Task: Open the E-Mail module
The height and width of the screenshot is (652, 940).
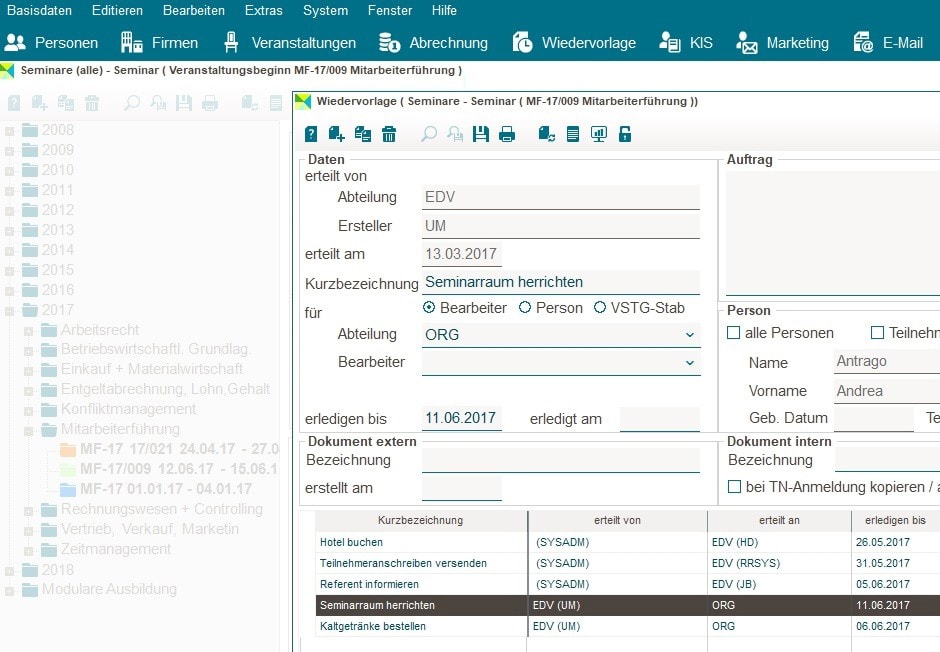Action: 888,43
